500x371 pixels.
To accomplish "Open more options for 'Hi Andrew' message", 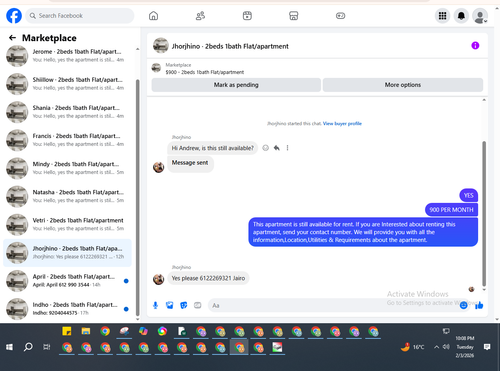I will 287,148.
